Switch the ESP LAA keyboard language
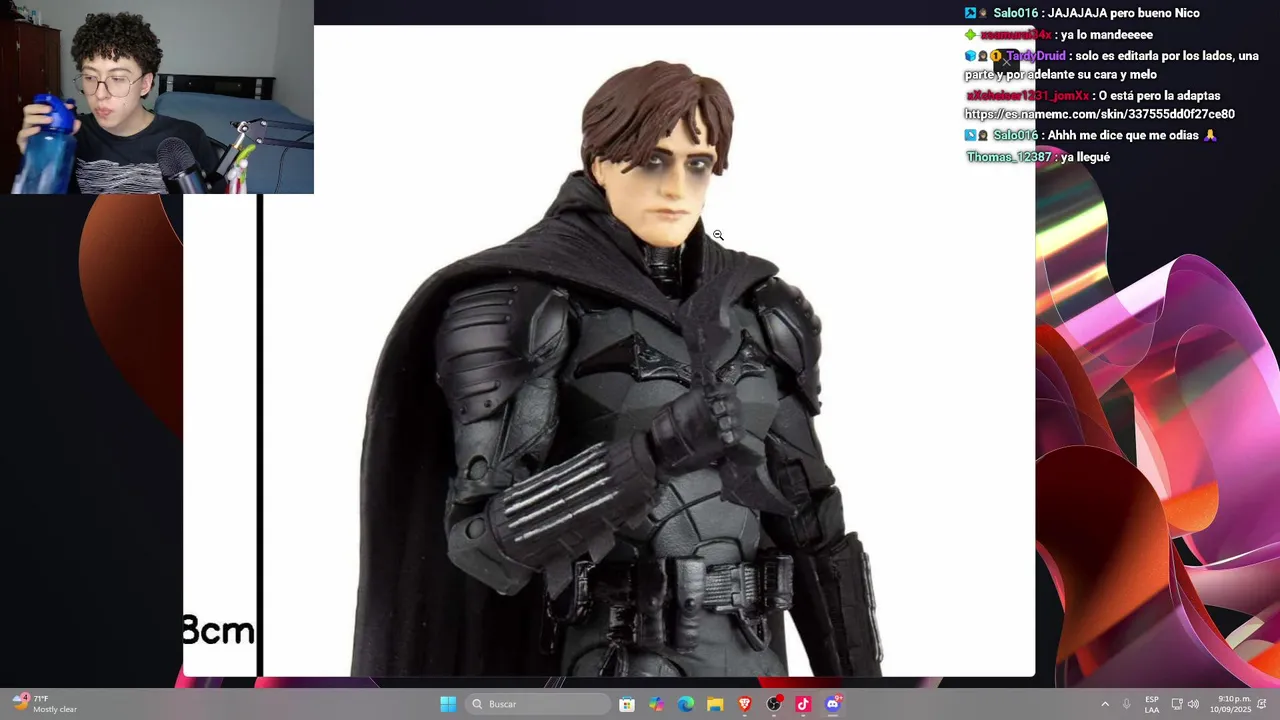 point(1152,704)
